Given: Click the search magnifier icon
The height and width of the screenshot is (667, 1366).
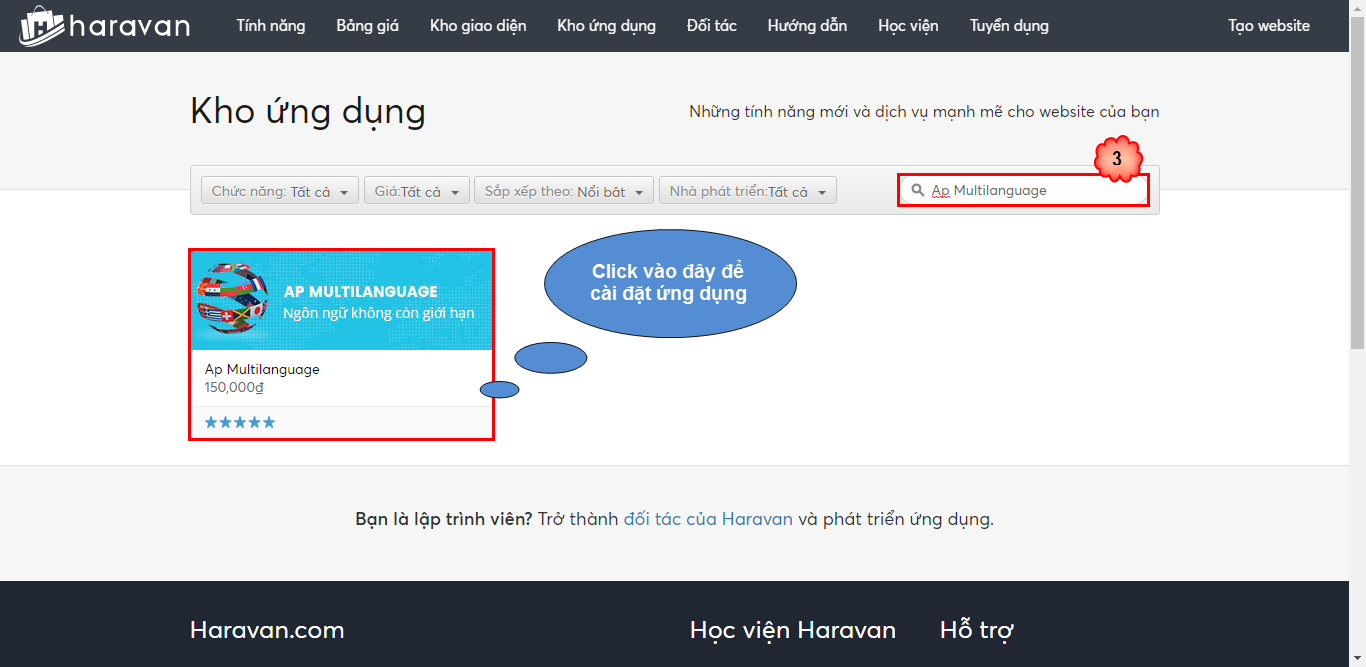Looking at the screenshot, I should (x=918, y=190).
